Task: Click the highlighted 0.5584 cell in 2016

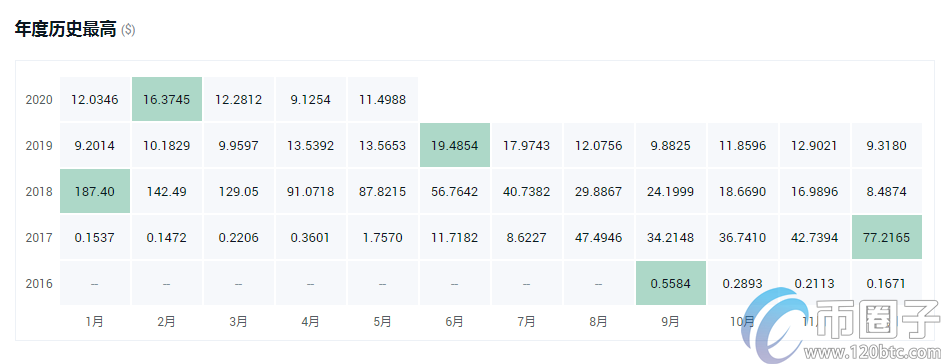Action: [x=670, y=284]
